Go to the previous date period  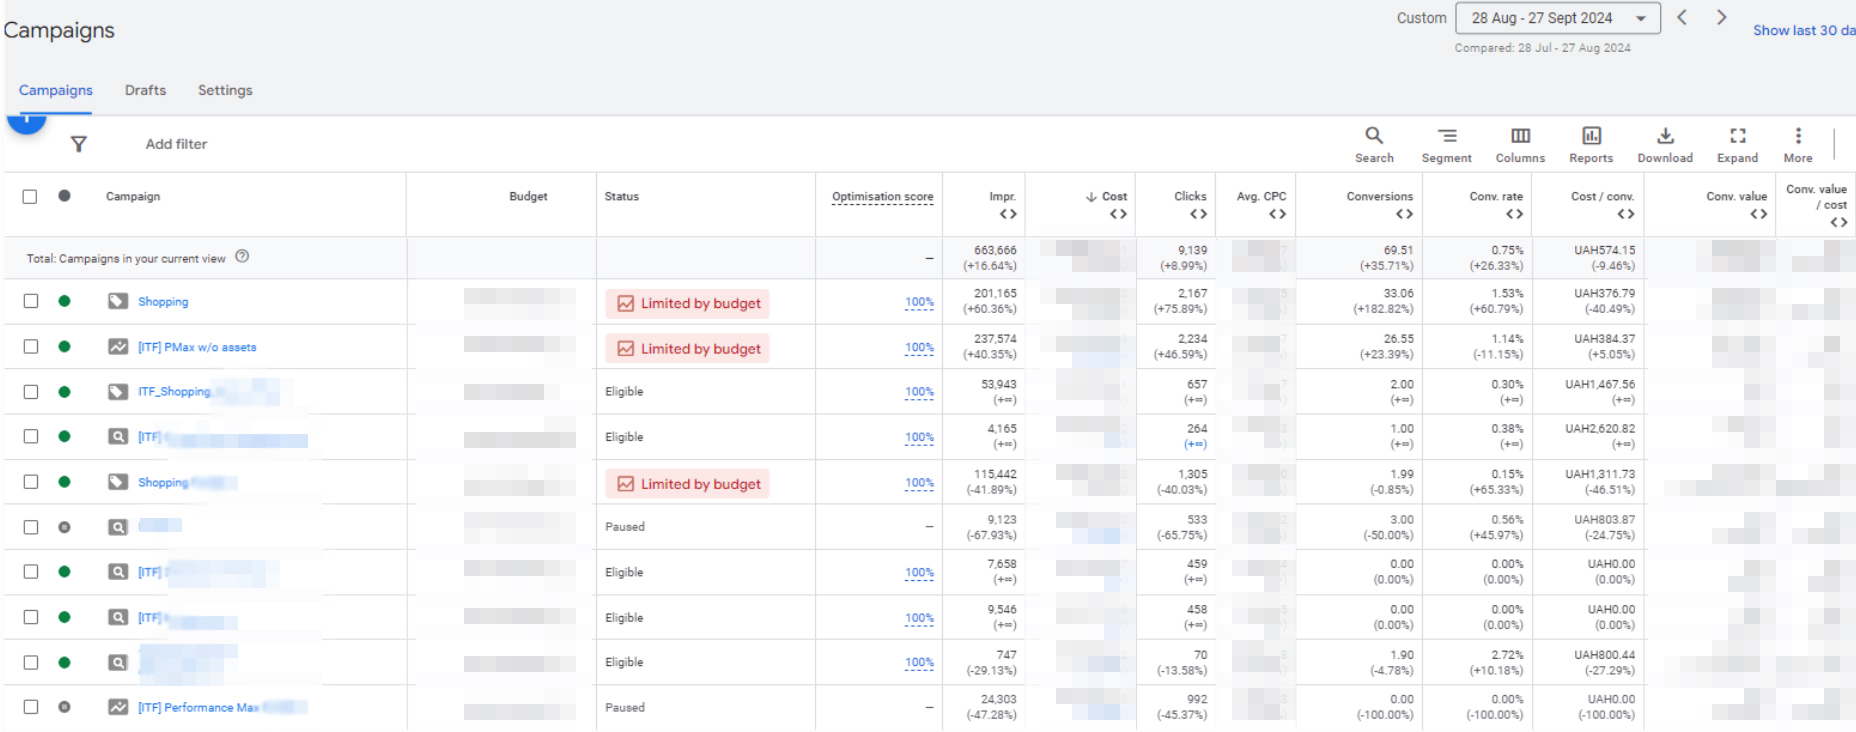pyautogui.click(x=1682, y=18)
